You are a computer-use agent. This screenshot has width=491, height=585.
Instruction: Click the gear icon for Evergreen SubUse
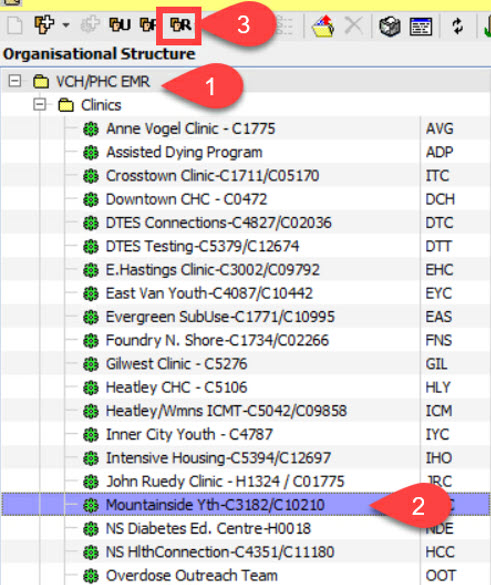[91, 317]
